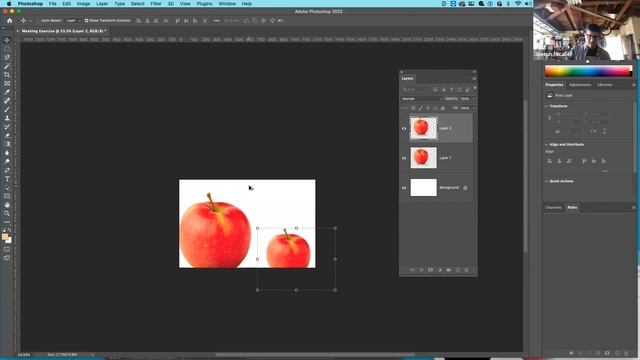The image size is (640, 360).
Task: Pick a hue from the color spectrum bar
Action: coord(588,71)
